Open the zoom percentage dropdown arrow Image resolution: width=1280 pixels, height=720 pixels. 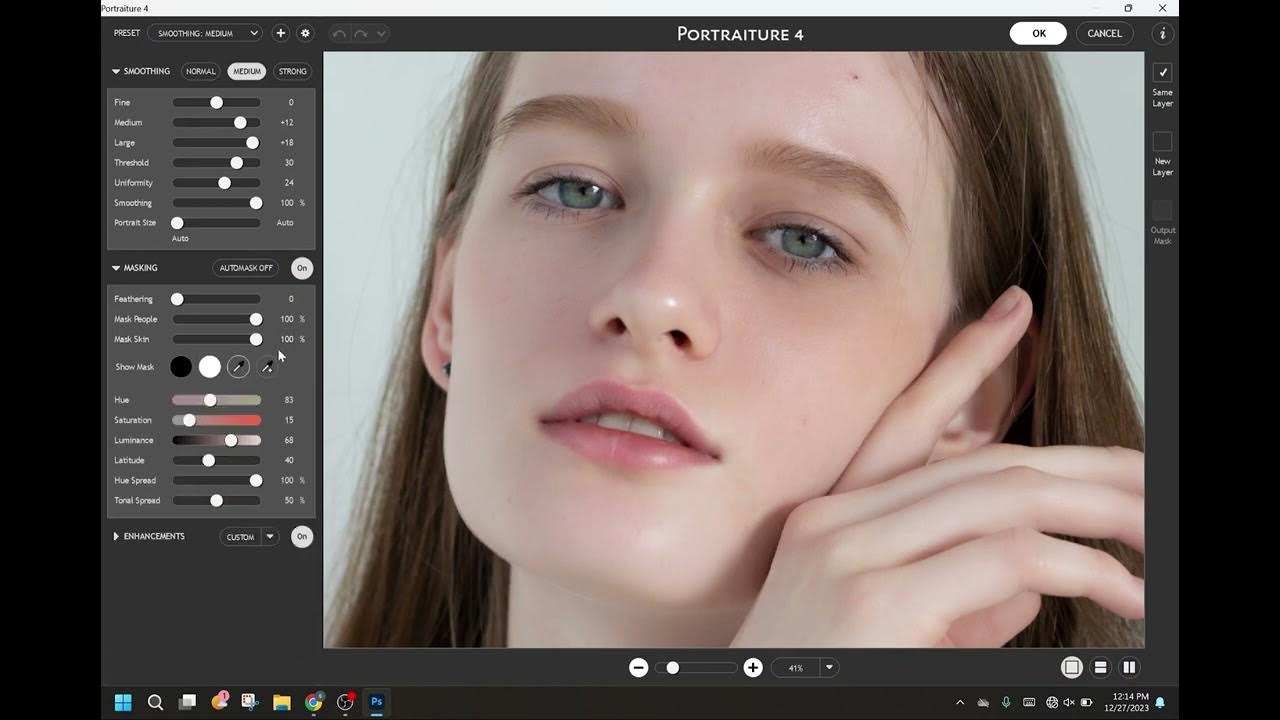[x=829, y=668]
